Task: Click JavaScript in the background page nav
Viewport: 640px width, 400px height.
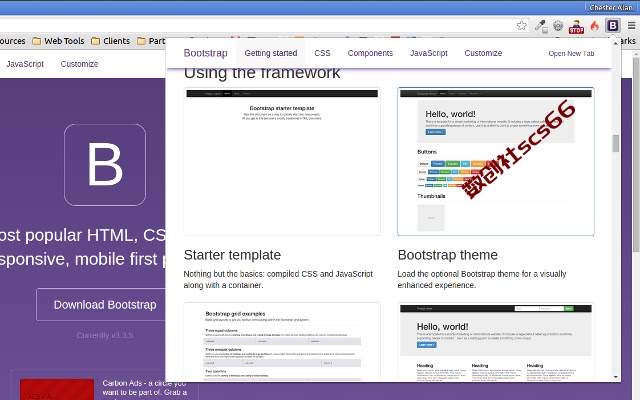Action: [x=25, y=64]
